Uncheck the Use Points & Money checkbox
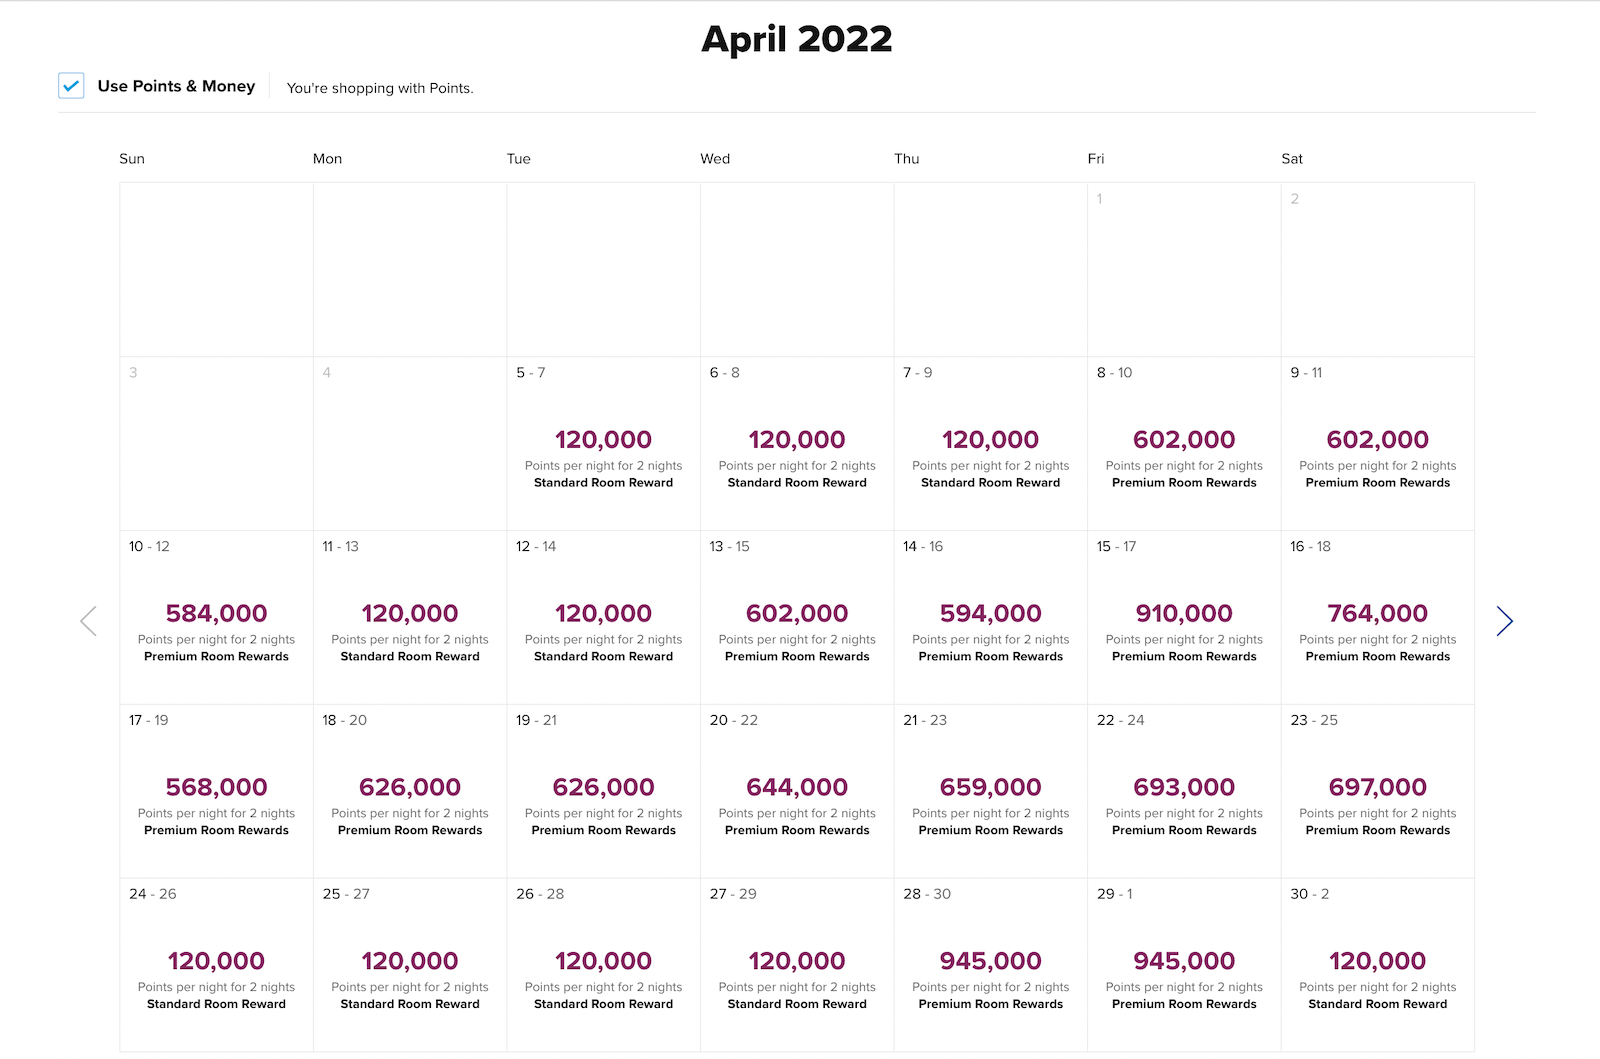 71,86
